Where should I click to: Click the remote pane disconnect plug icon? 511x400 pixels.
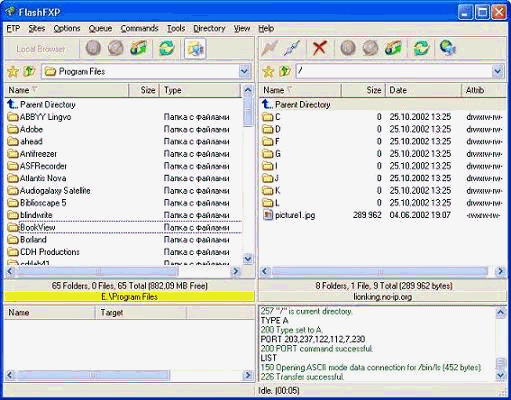click(x=292, y=48)
